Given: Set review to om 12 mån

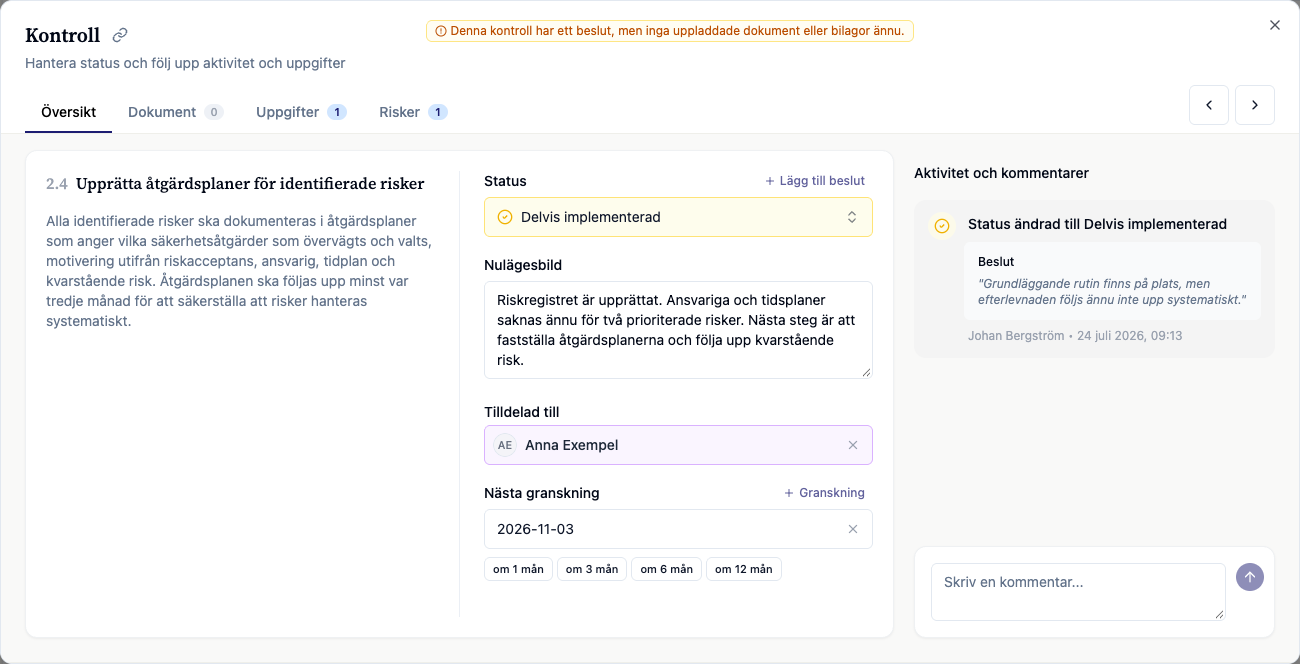Looking at the screenshot, I should point(744,569).
